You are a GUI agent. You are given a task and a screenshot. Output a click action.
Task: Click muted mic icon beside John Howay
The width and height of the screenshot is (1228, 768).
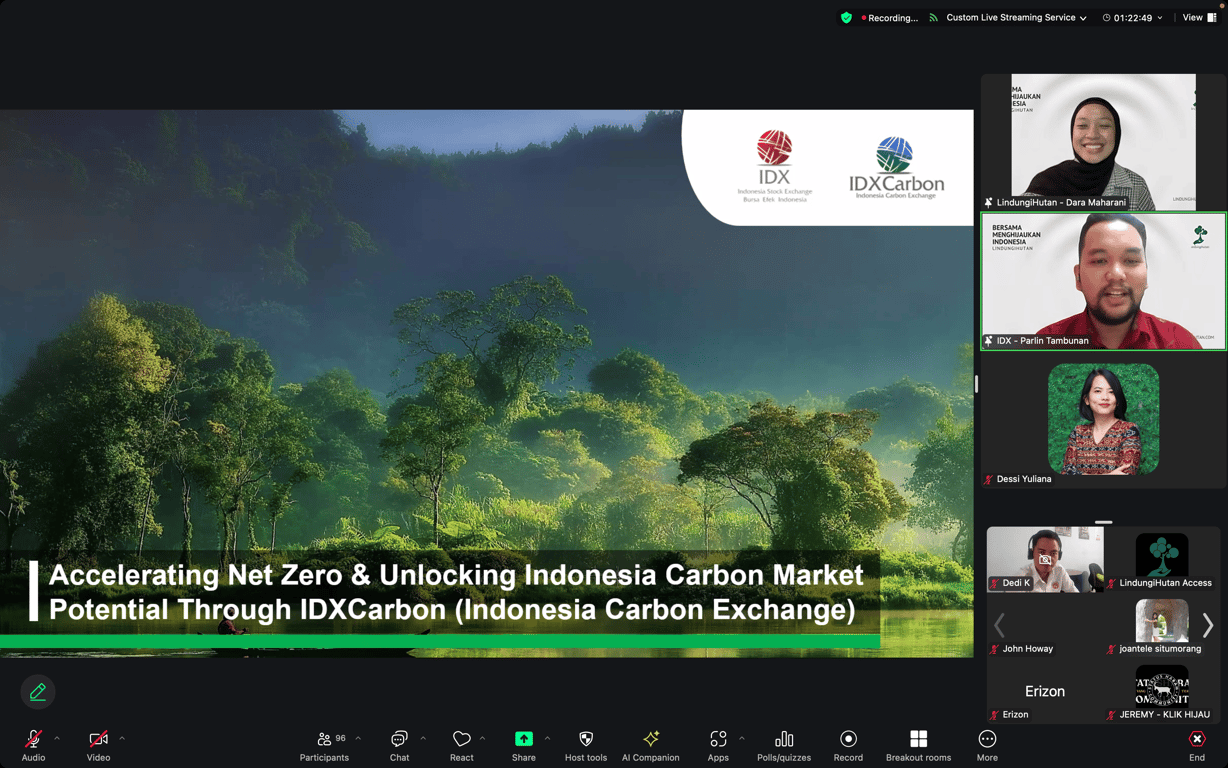[x=994, y=649]
